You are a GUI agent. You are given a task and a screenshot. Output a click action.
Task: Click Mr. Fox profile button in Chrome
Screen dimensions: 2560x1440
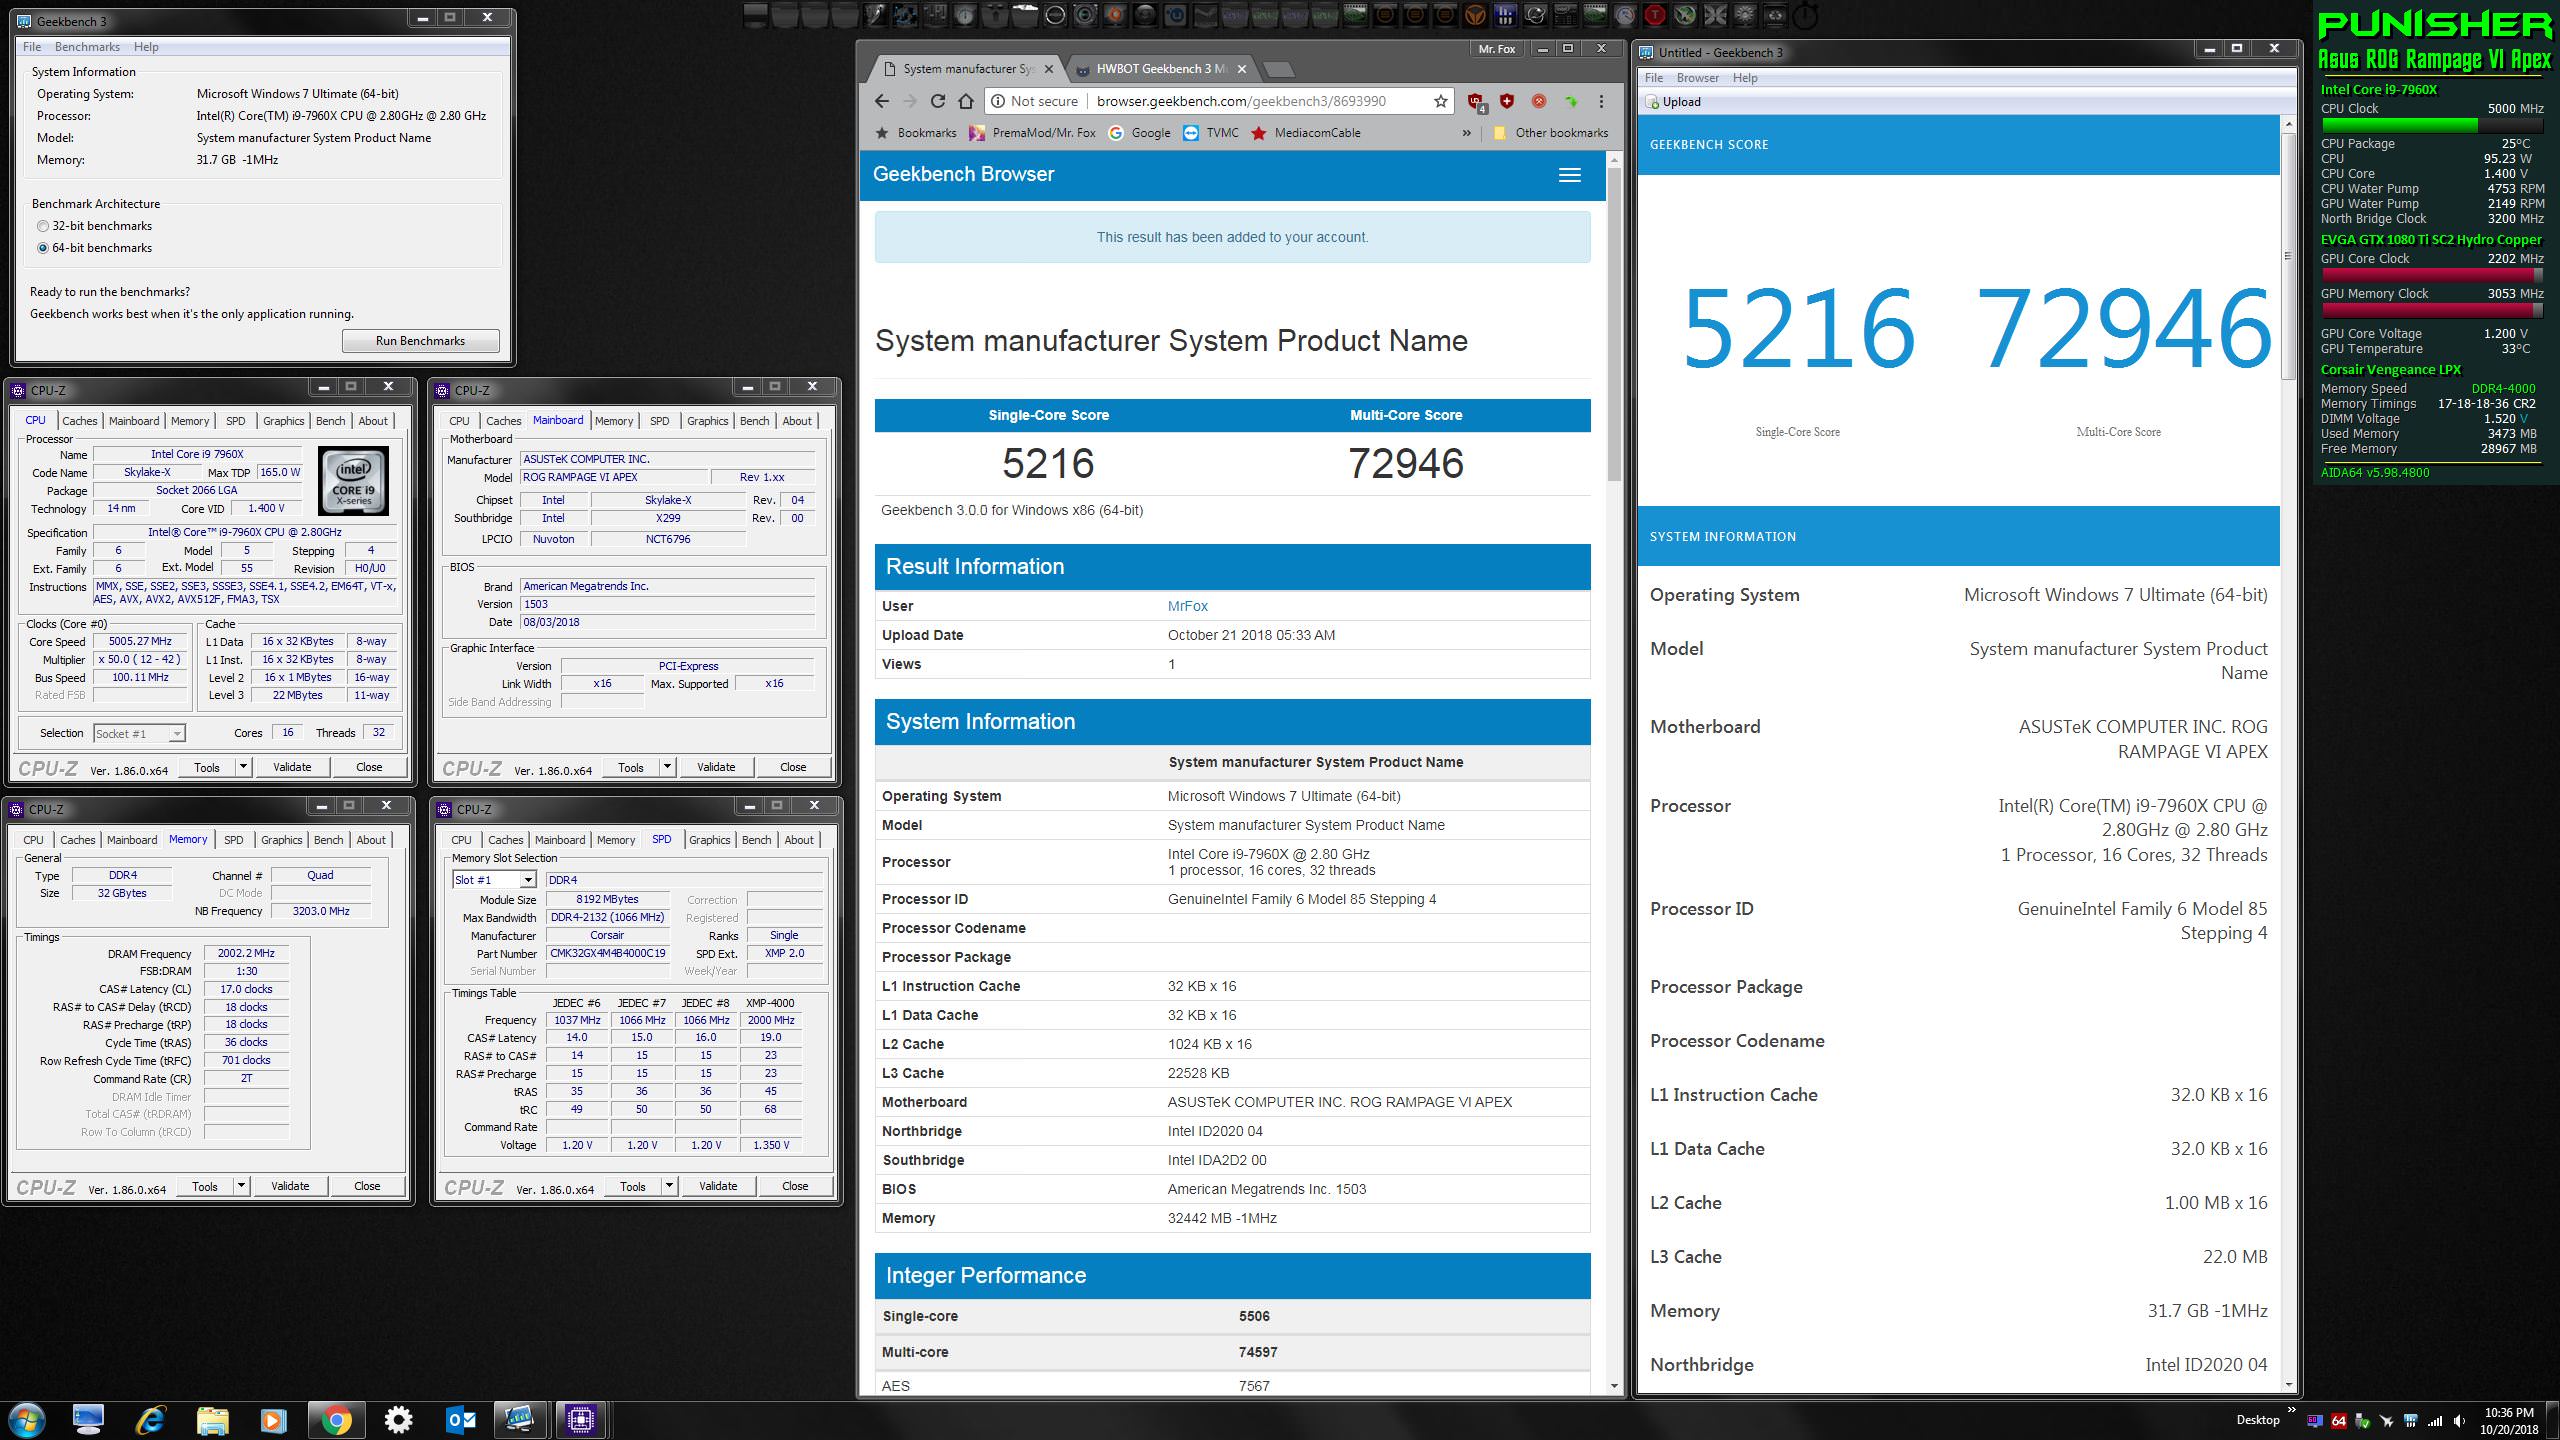tap(1496, 49)
